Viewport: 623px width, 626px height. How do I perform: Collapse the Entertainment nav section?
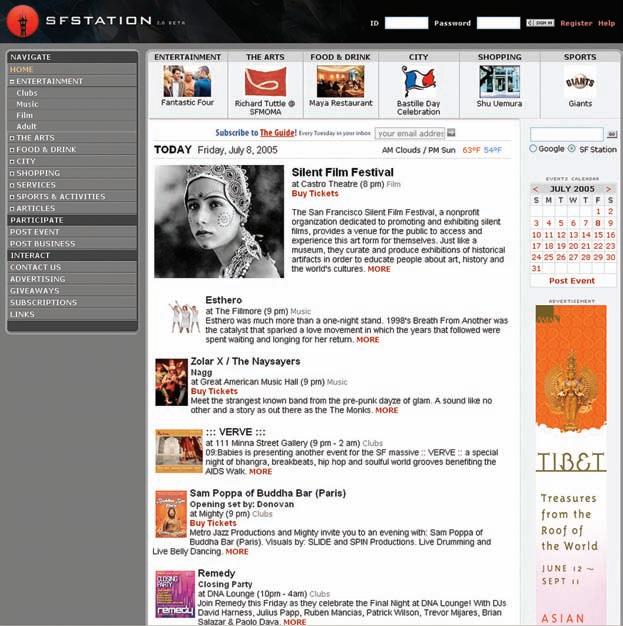coord(12,81)
